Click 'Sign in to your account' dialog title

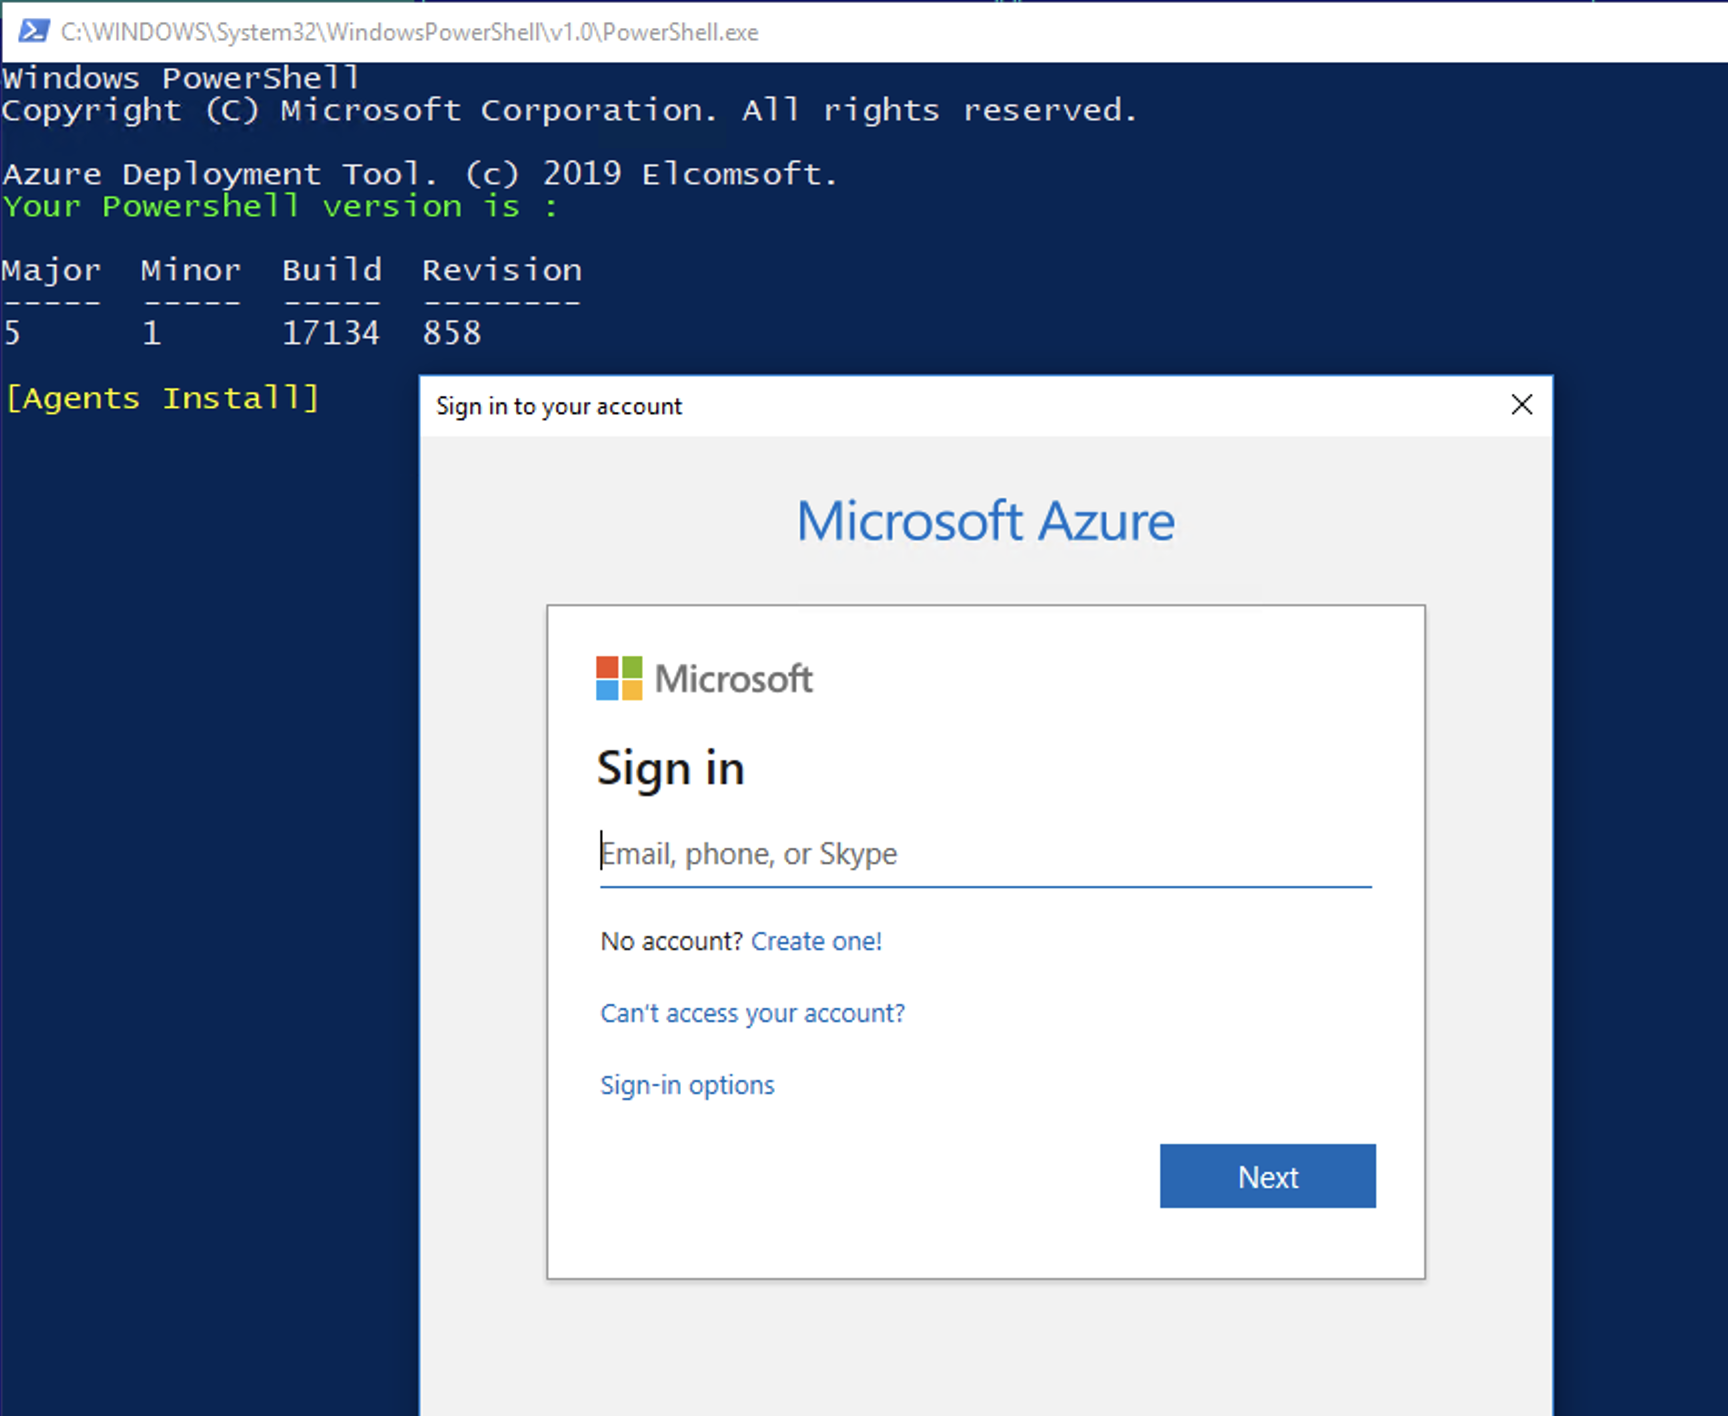(x=559, y=406)
